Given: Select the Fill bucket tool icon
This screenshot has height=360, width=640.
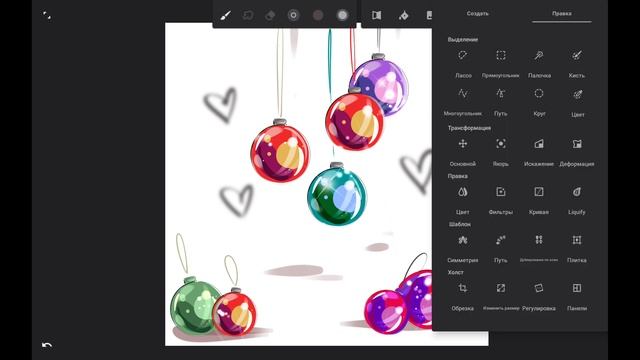Looking at the screenshot, I should pos(403,16).
